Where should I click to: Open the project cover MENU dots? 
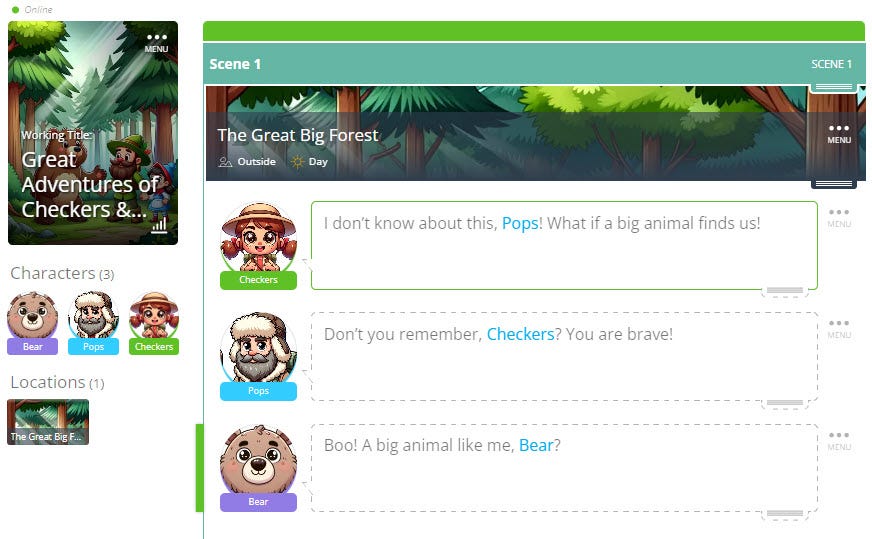pos(156,42)
